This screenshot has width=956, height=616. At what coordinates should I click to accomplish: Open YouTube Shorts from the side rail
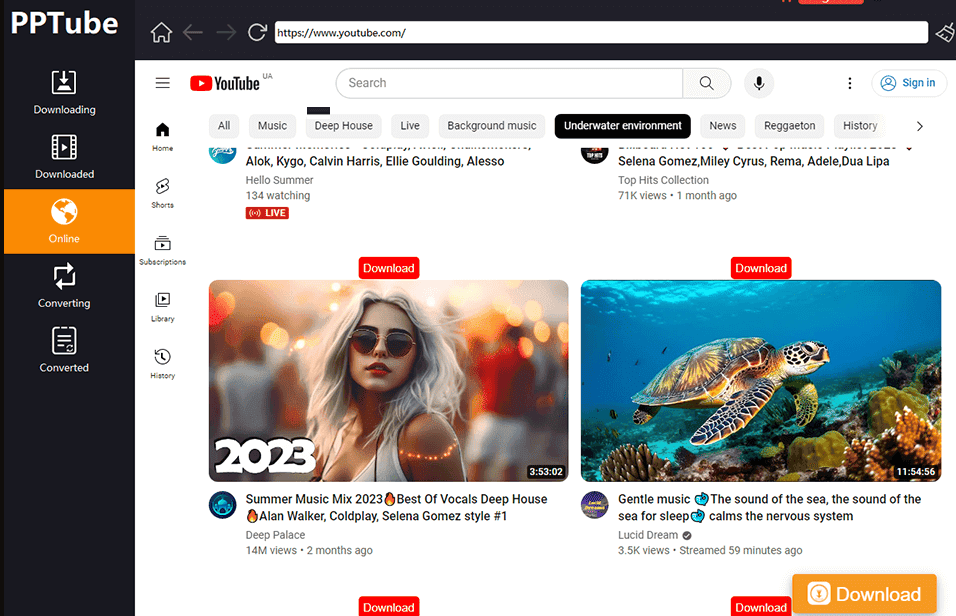coord(162,193)
